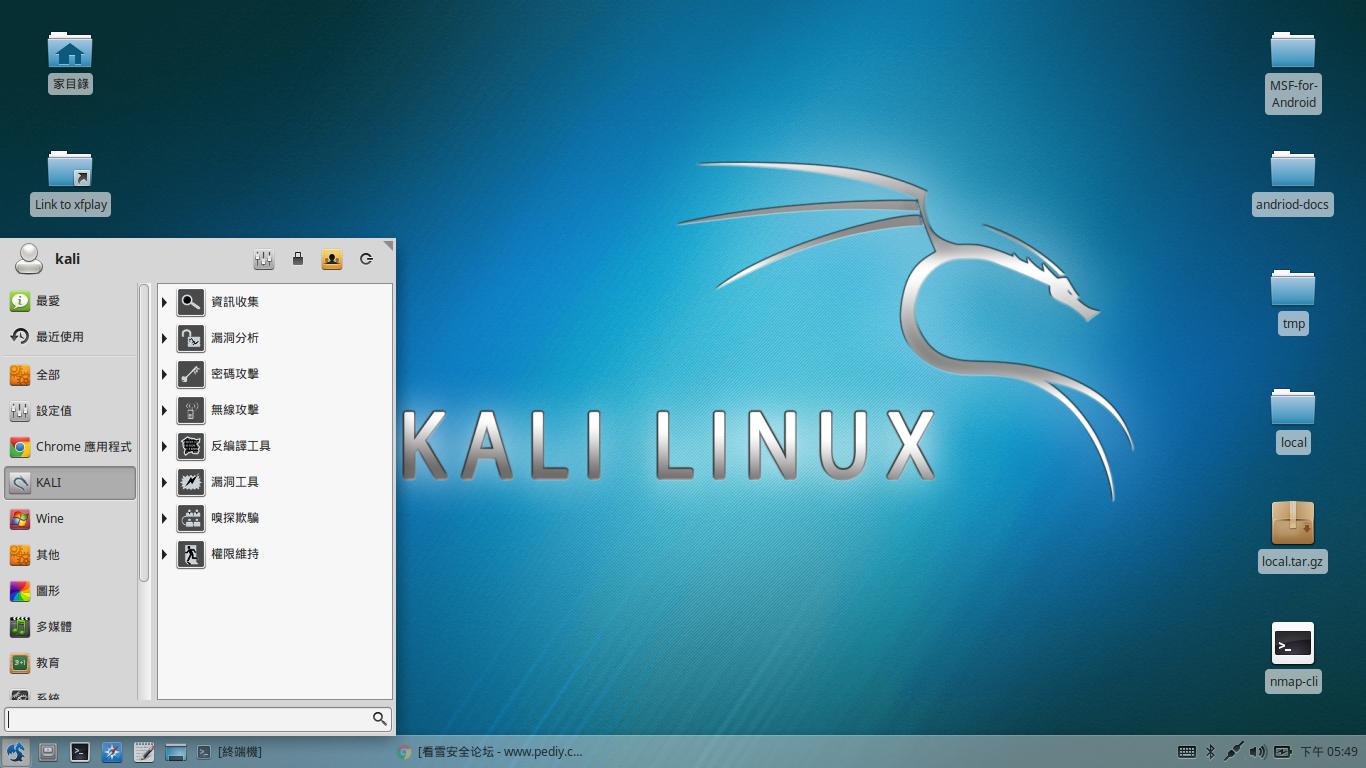The image size is (1366, 768).
Task: Click the volume speaker tray icon
Action: (1258, 752)
